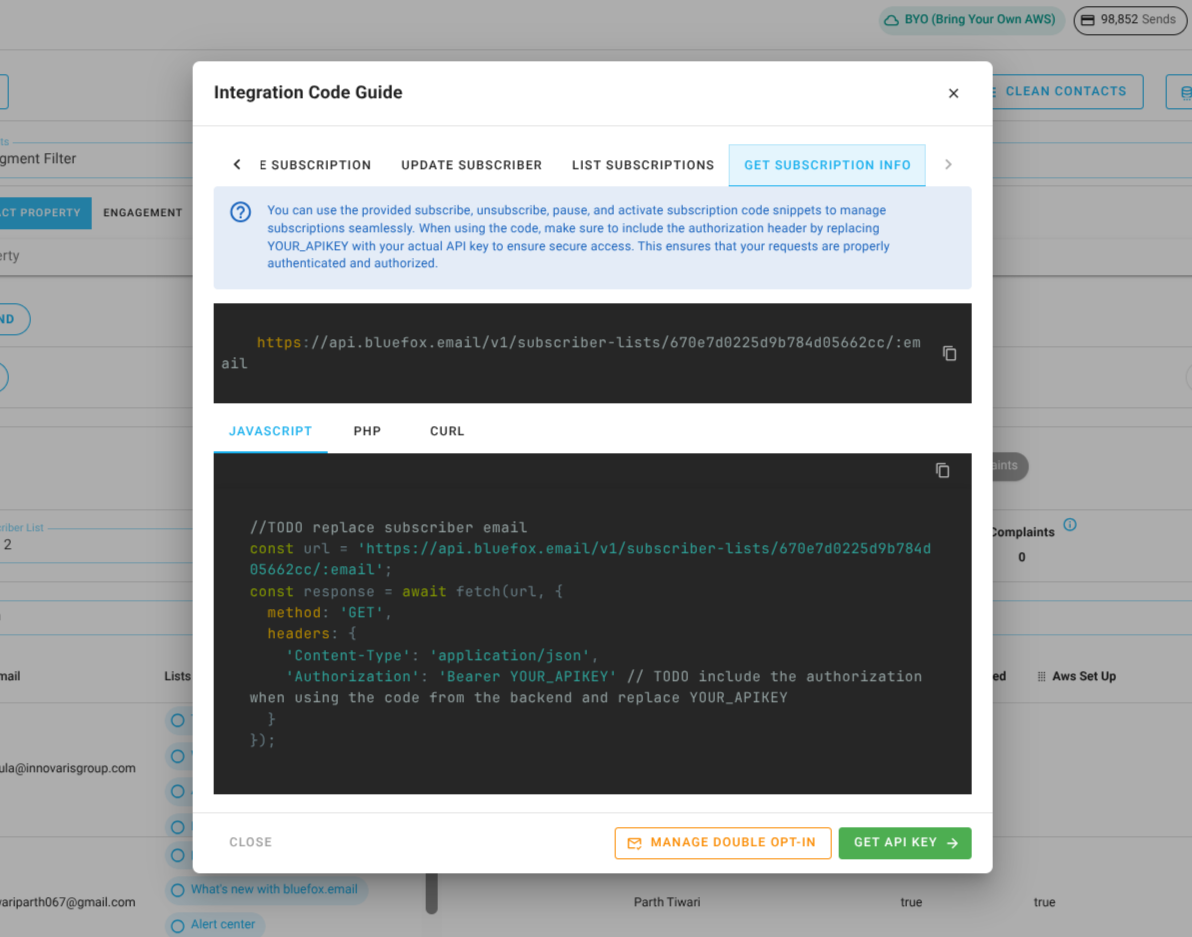Click the BYO (Bring Your Own AWS) badge
Image resolution: width=1192 pixels, height=937 pixels.
972,20
